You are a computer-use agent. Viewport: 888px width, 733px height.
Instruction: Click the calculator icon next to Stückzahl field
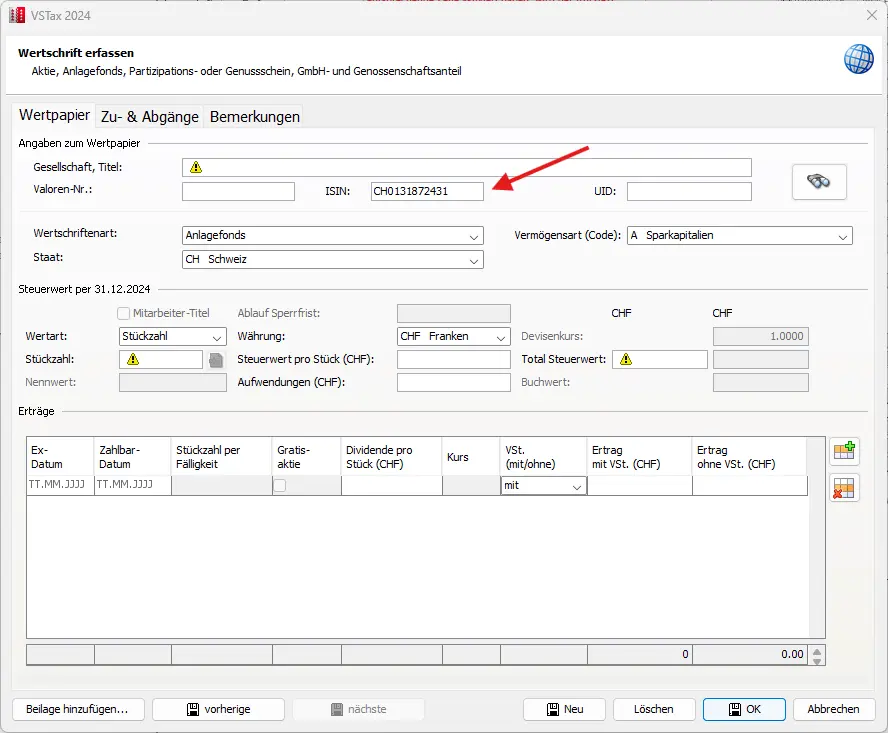pos(215,360)
